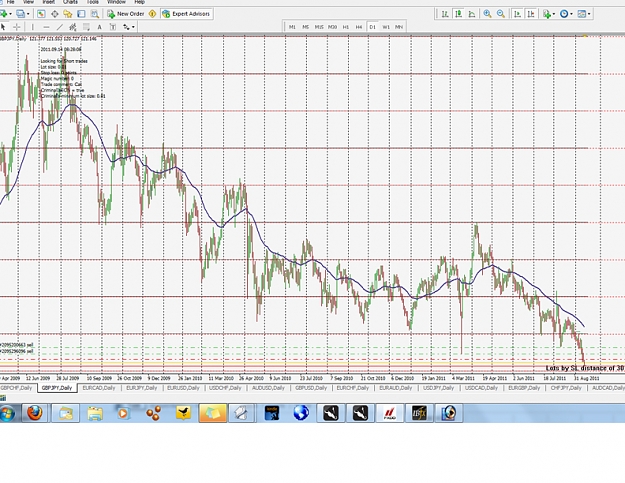This screenshot has width=625, height=483.
Task: Open the Charts menu
Action: tap(71, 2)
